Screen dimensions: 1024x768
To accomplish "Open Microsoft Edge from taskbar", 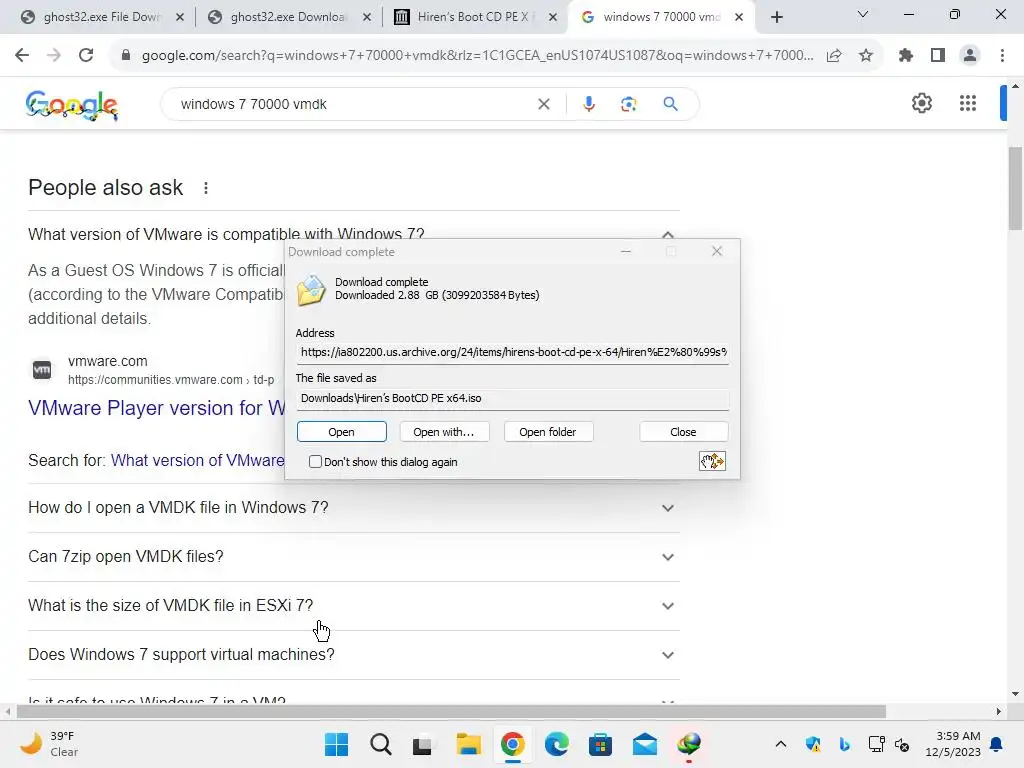I will 556,744.
